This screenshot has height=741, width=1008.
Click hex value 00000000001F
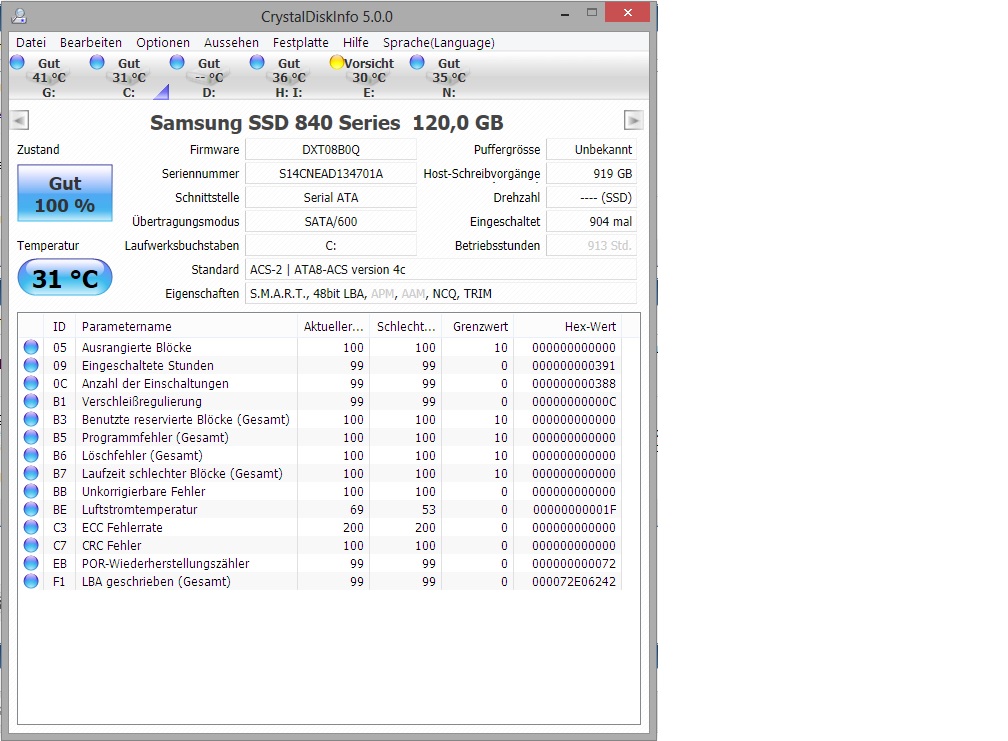pos(574,509)
